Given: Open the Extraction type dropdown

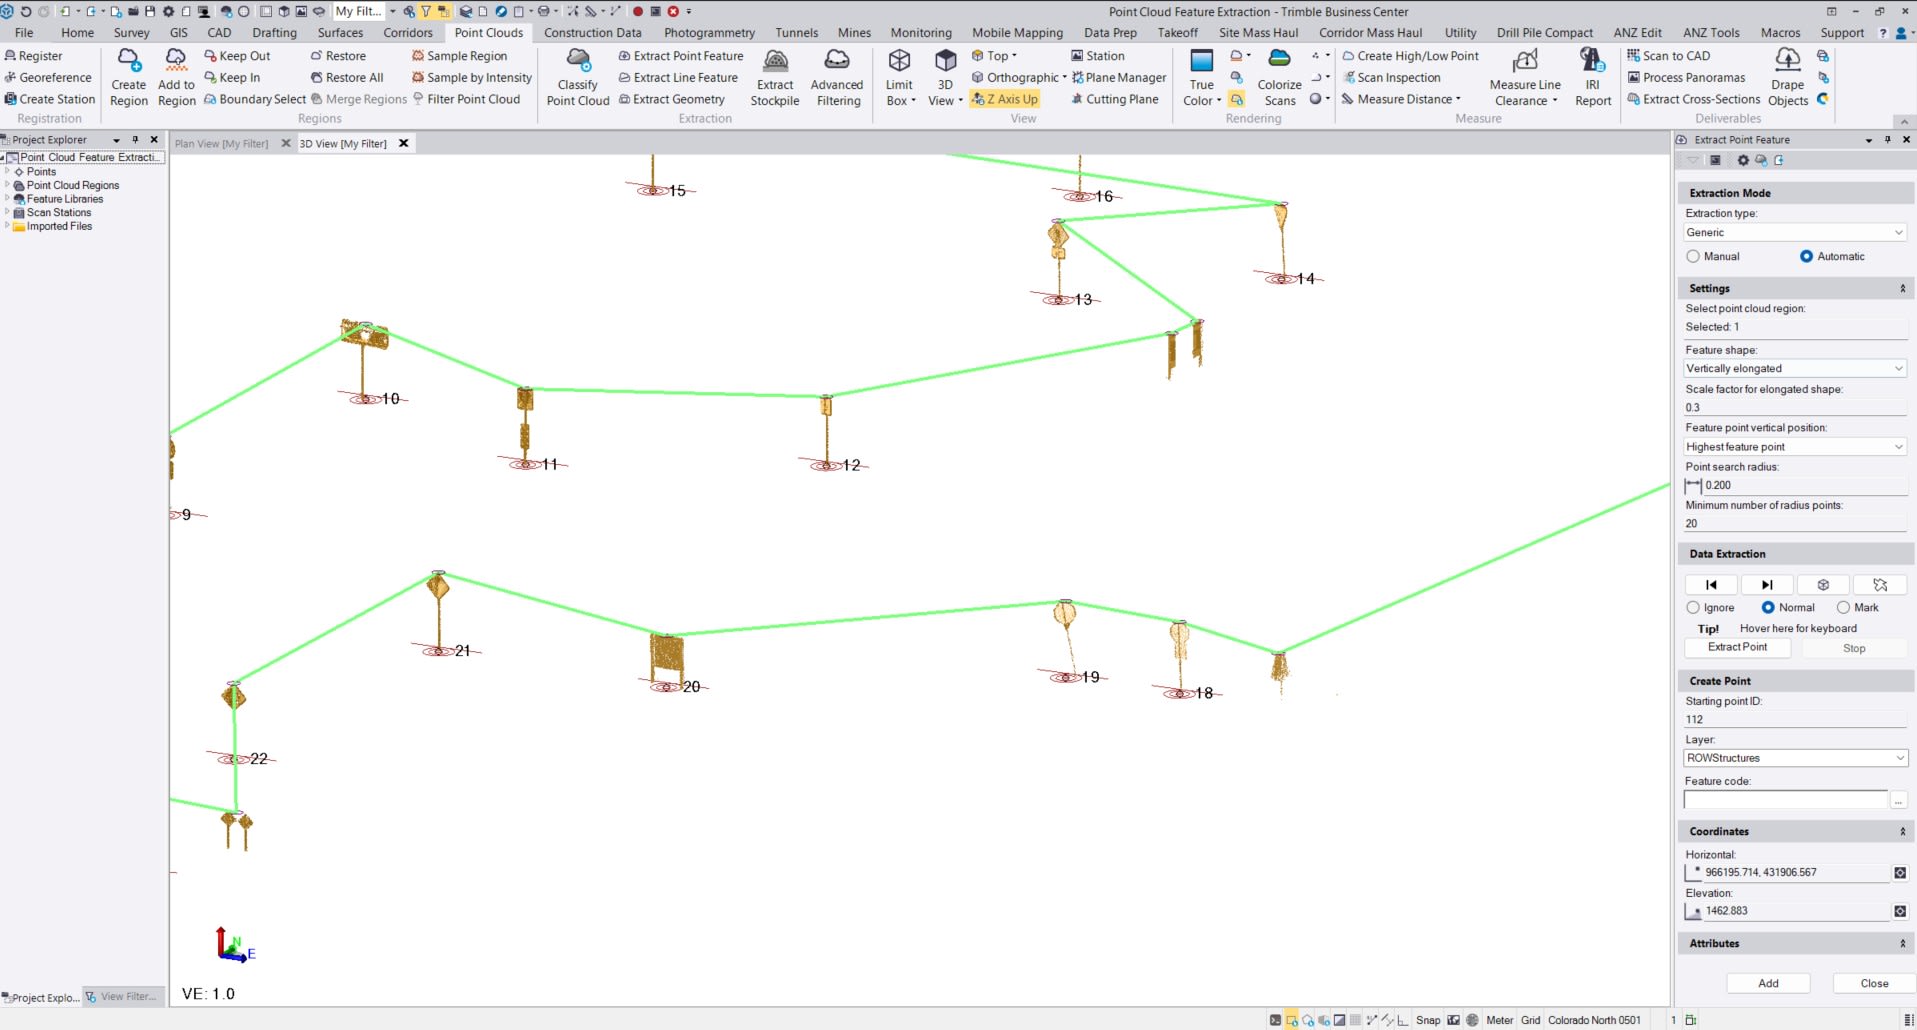Looking at the screenshot, I should (1795, 233).
